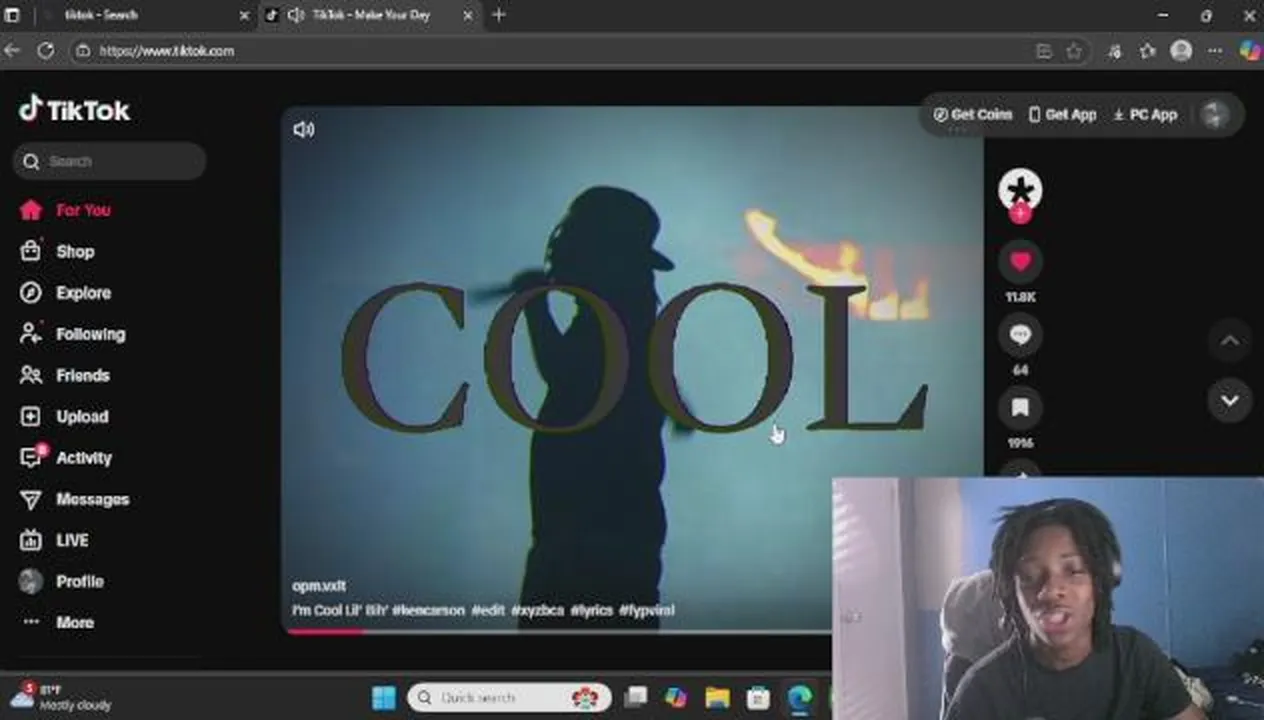Open the creator's avatar
The width and height of the screenshot is (1264, 720).
pos(1020,188)
